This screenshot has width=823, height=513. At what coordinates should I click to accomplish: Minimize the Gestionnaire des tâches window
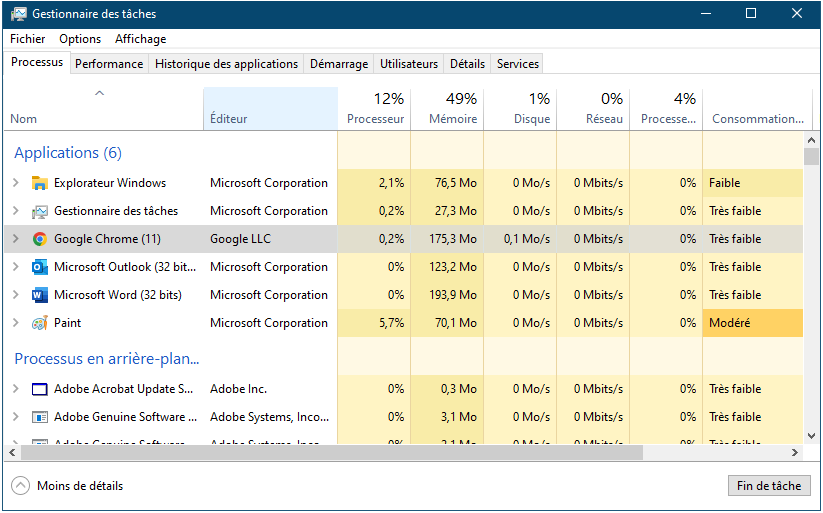(x=706, y=14)
